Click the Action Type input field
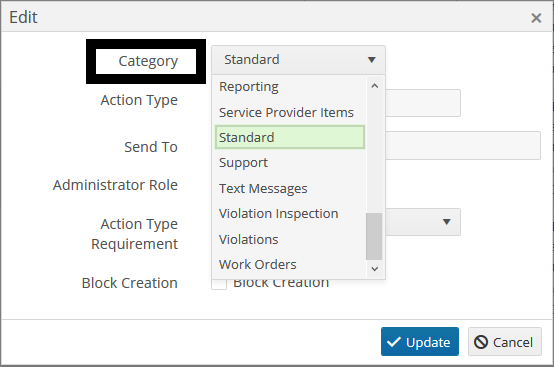The image size is (554, 367). 423,103
